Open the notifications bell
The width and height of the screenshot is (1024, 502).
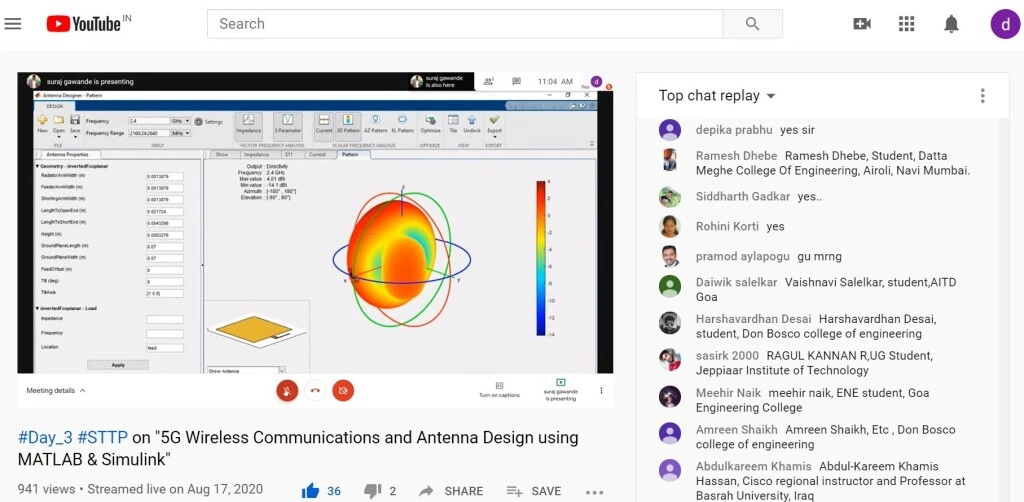(952, 24)
